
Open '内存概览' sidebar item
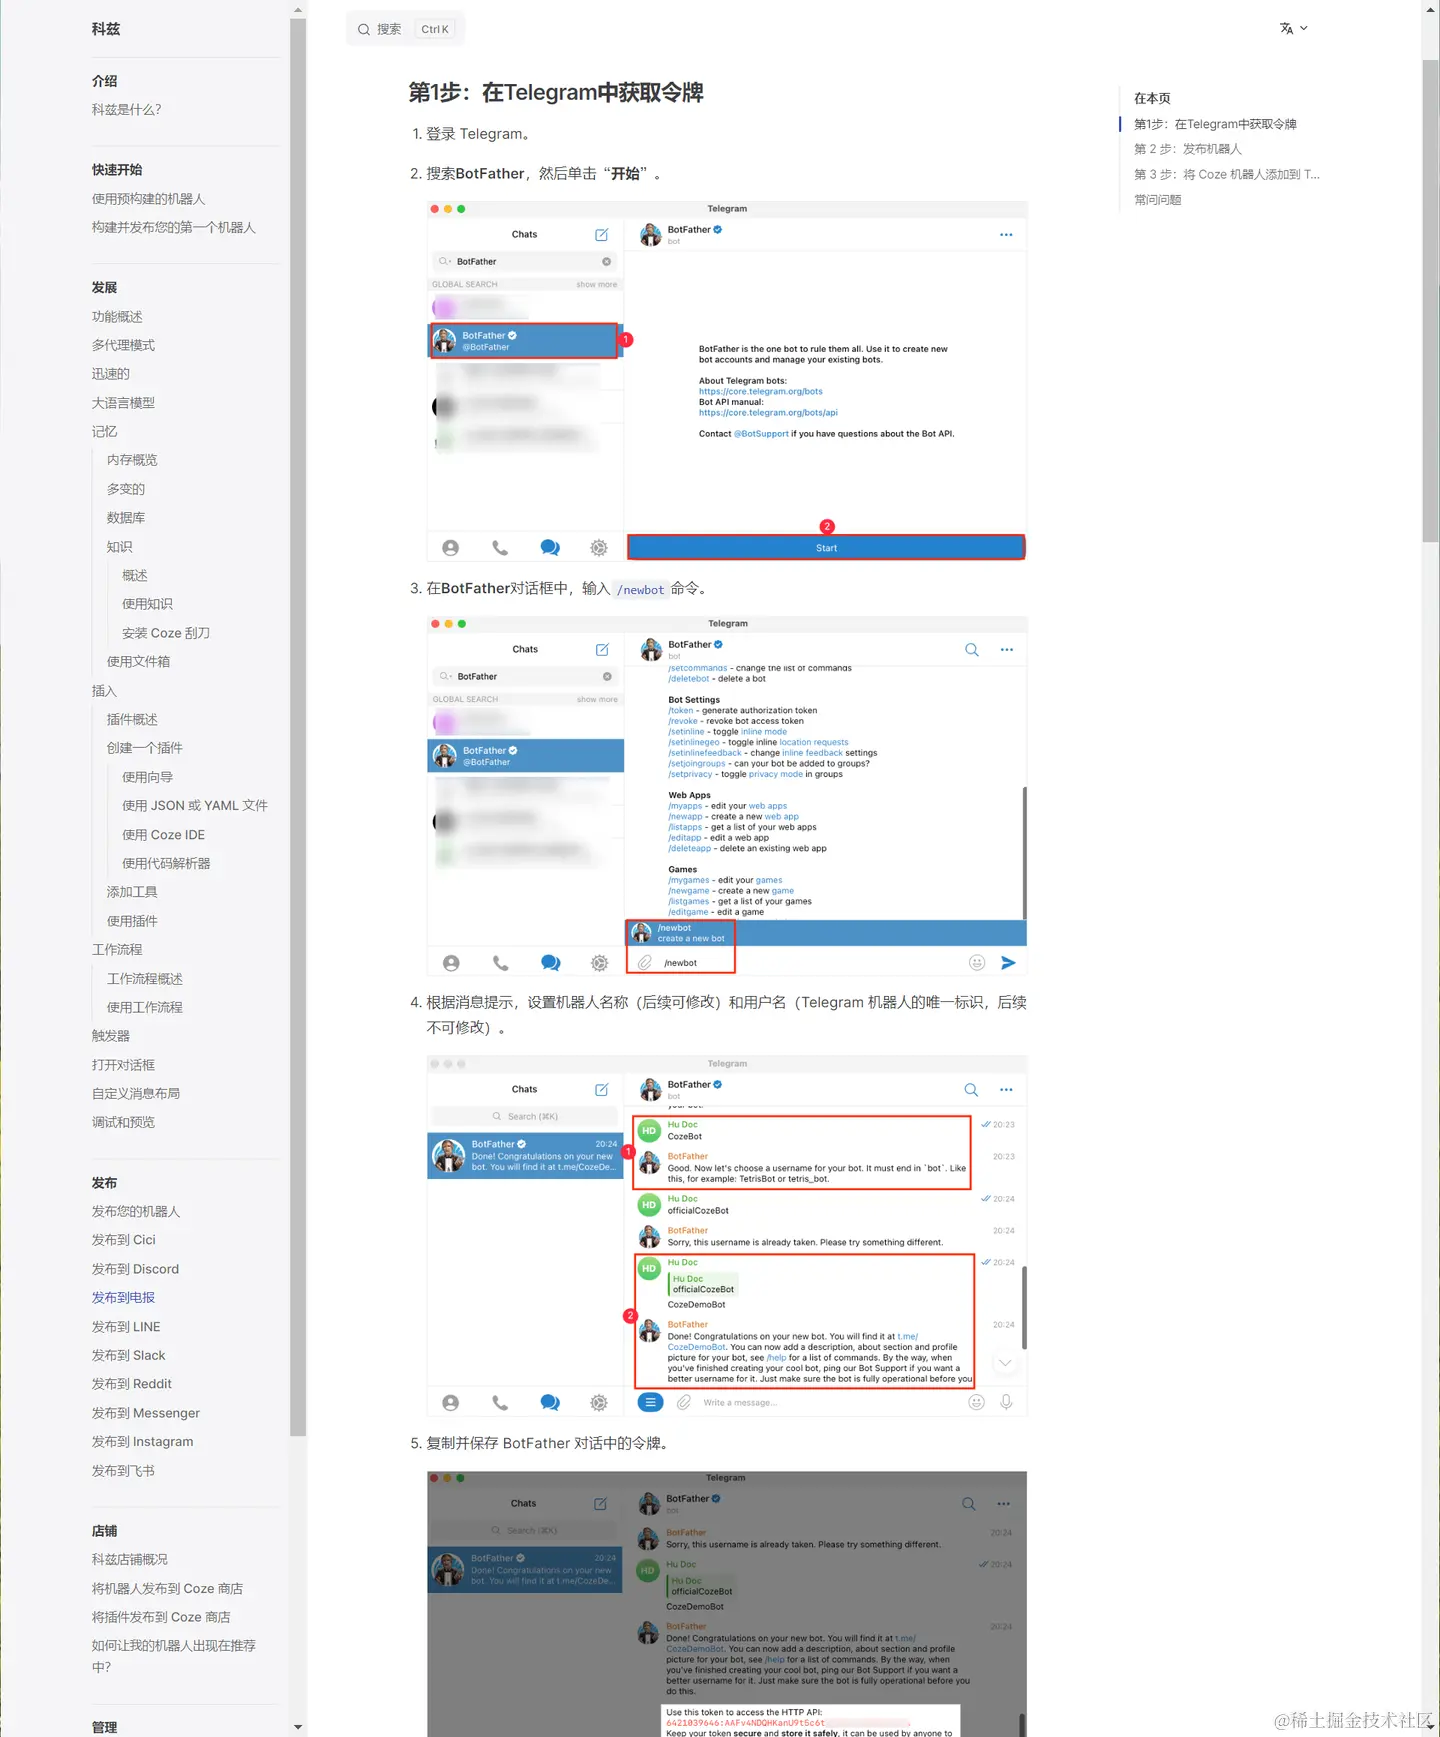click(x=133, y=460)
